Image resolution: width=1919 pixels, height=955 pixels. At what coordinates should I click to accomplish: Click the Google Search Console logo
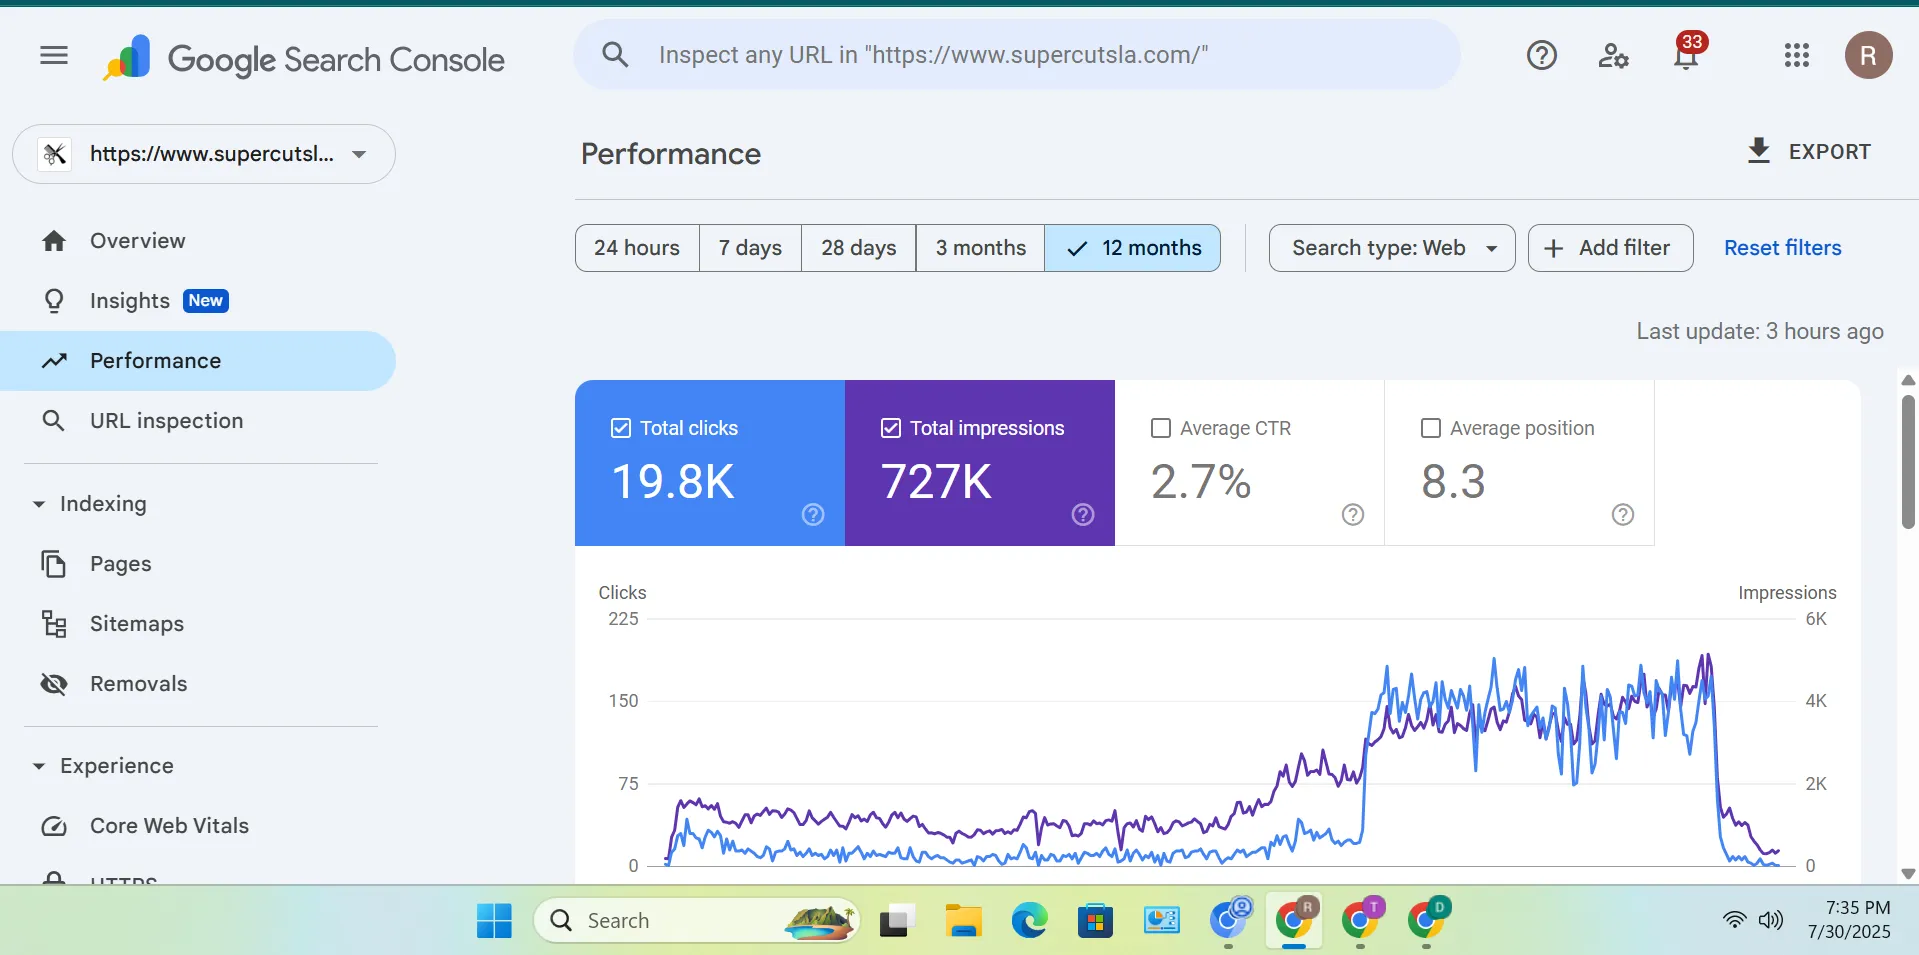pyautogui.click(x=304, y=59)
